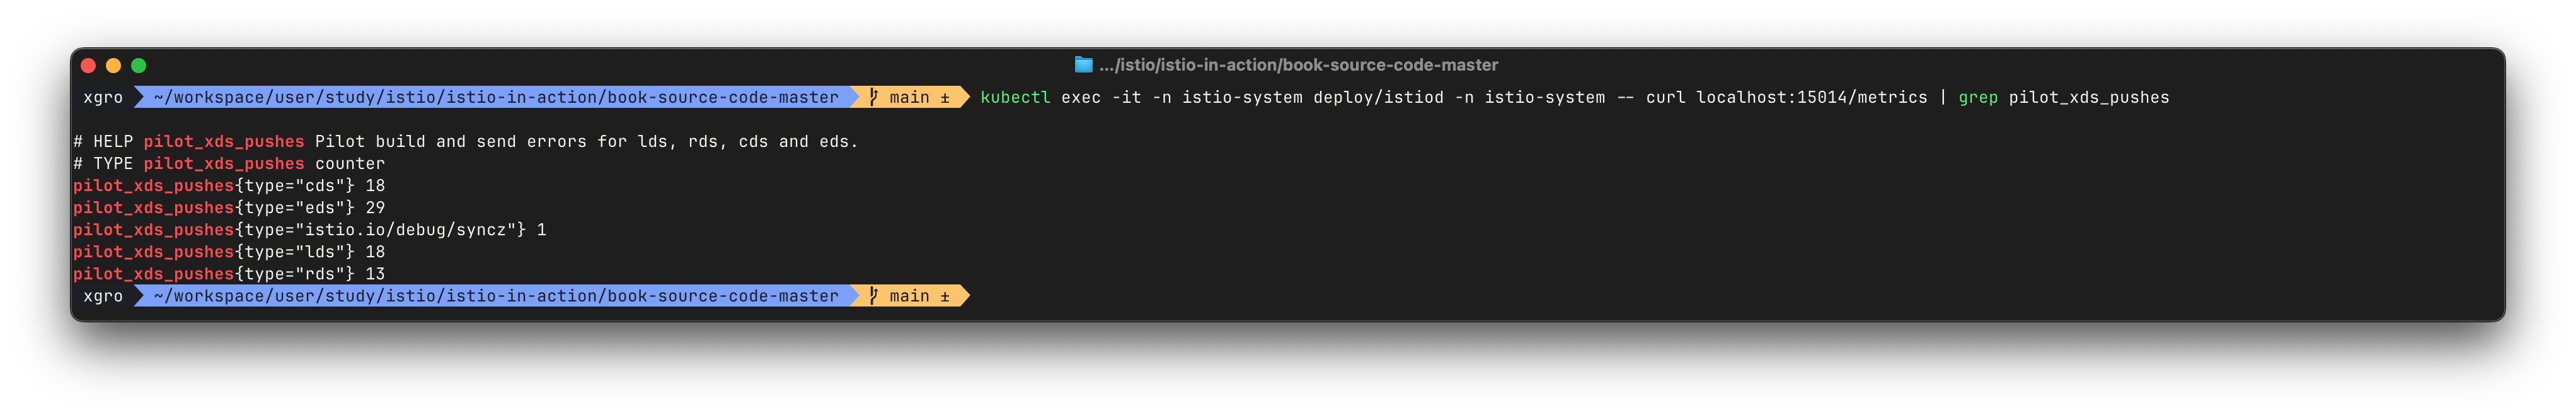Click the green grep word in the command
Image resolution: width=2576 pixels, height=415 pixels.
coord(1977,97)
